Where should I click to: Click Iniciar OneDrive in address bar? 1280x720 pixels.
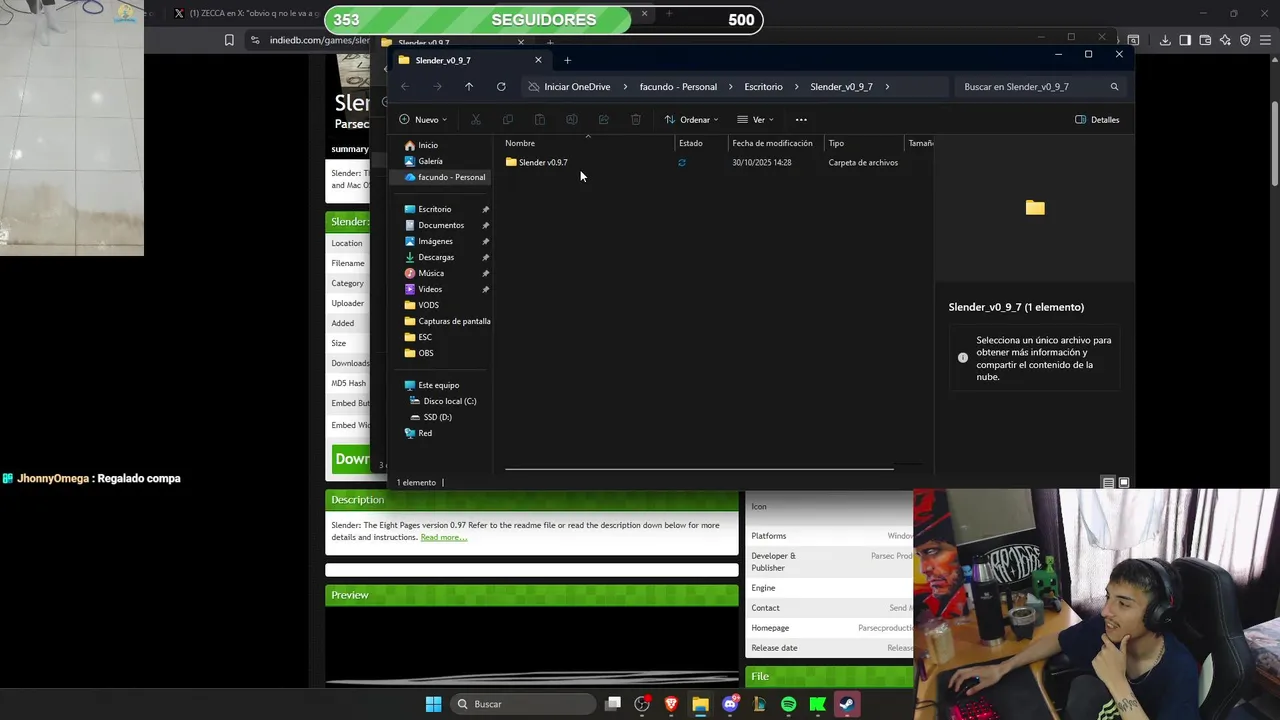click(x=577, y=87)
